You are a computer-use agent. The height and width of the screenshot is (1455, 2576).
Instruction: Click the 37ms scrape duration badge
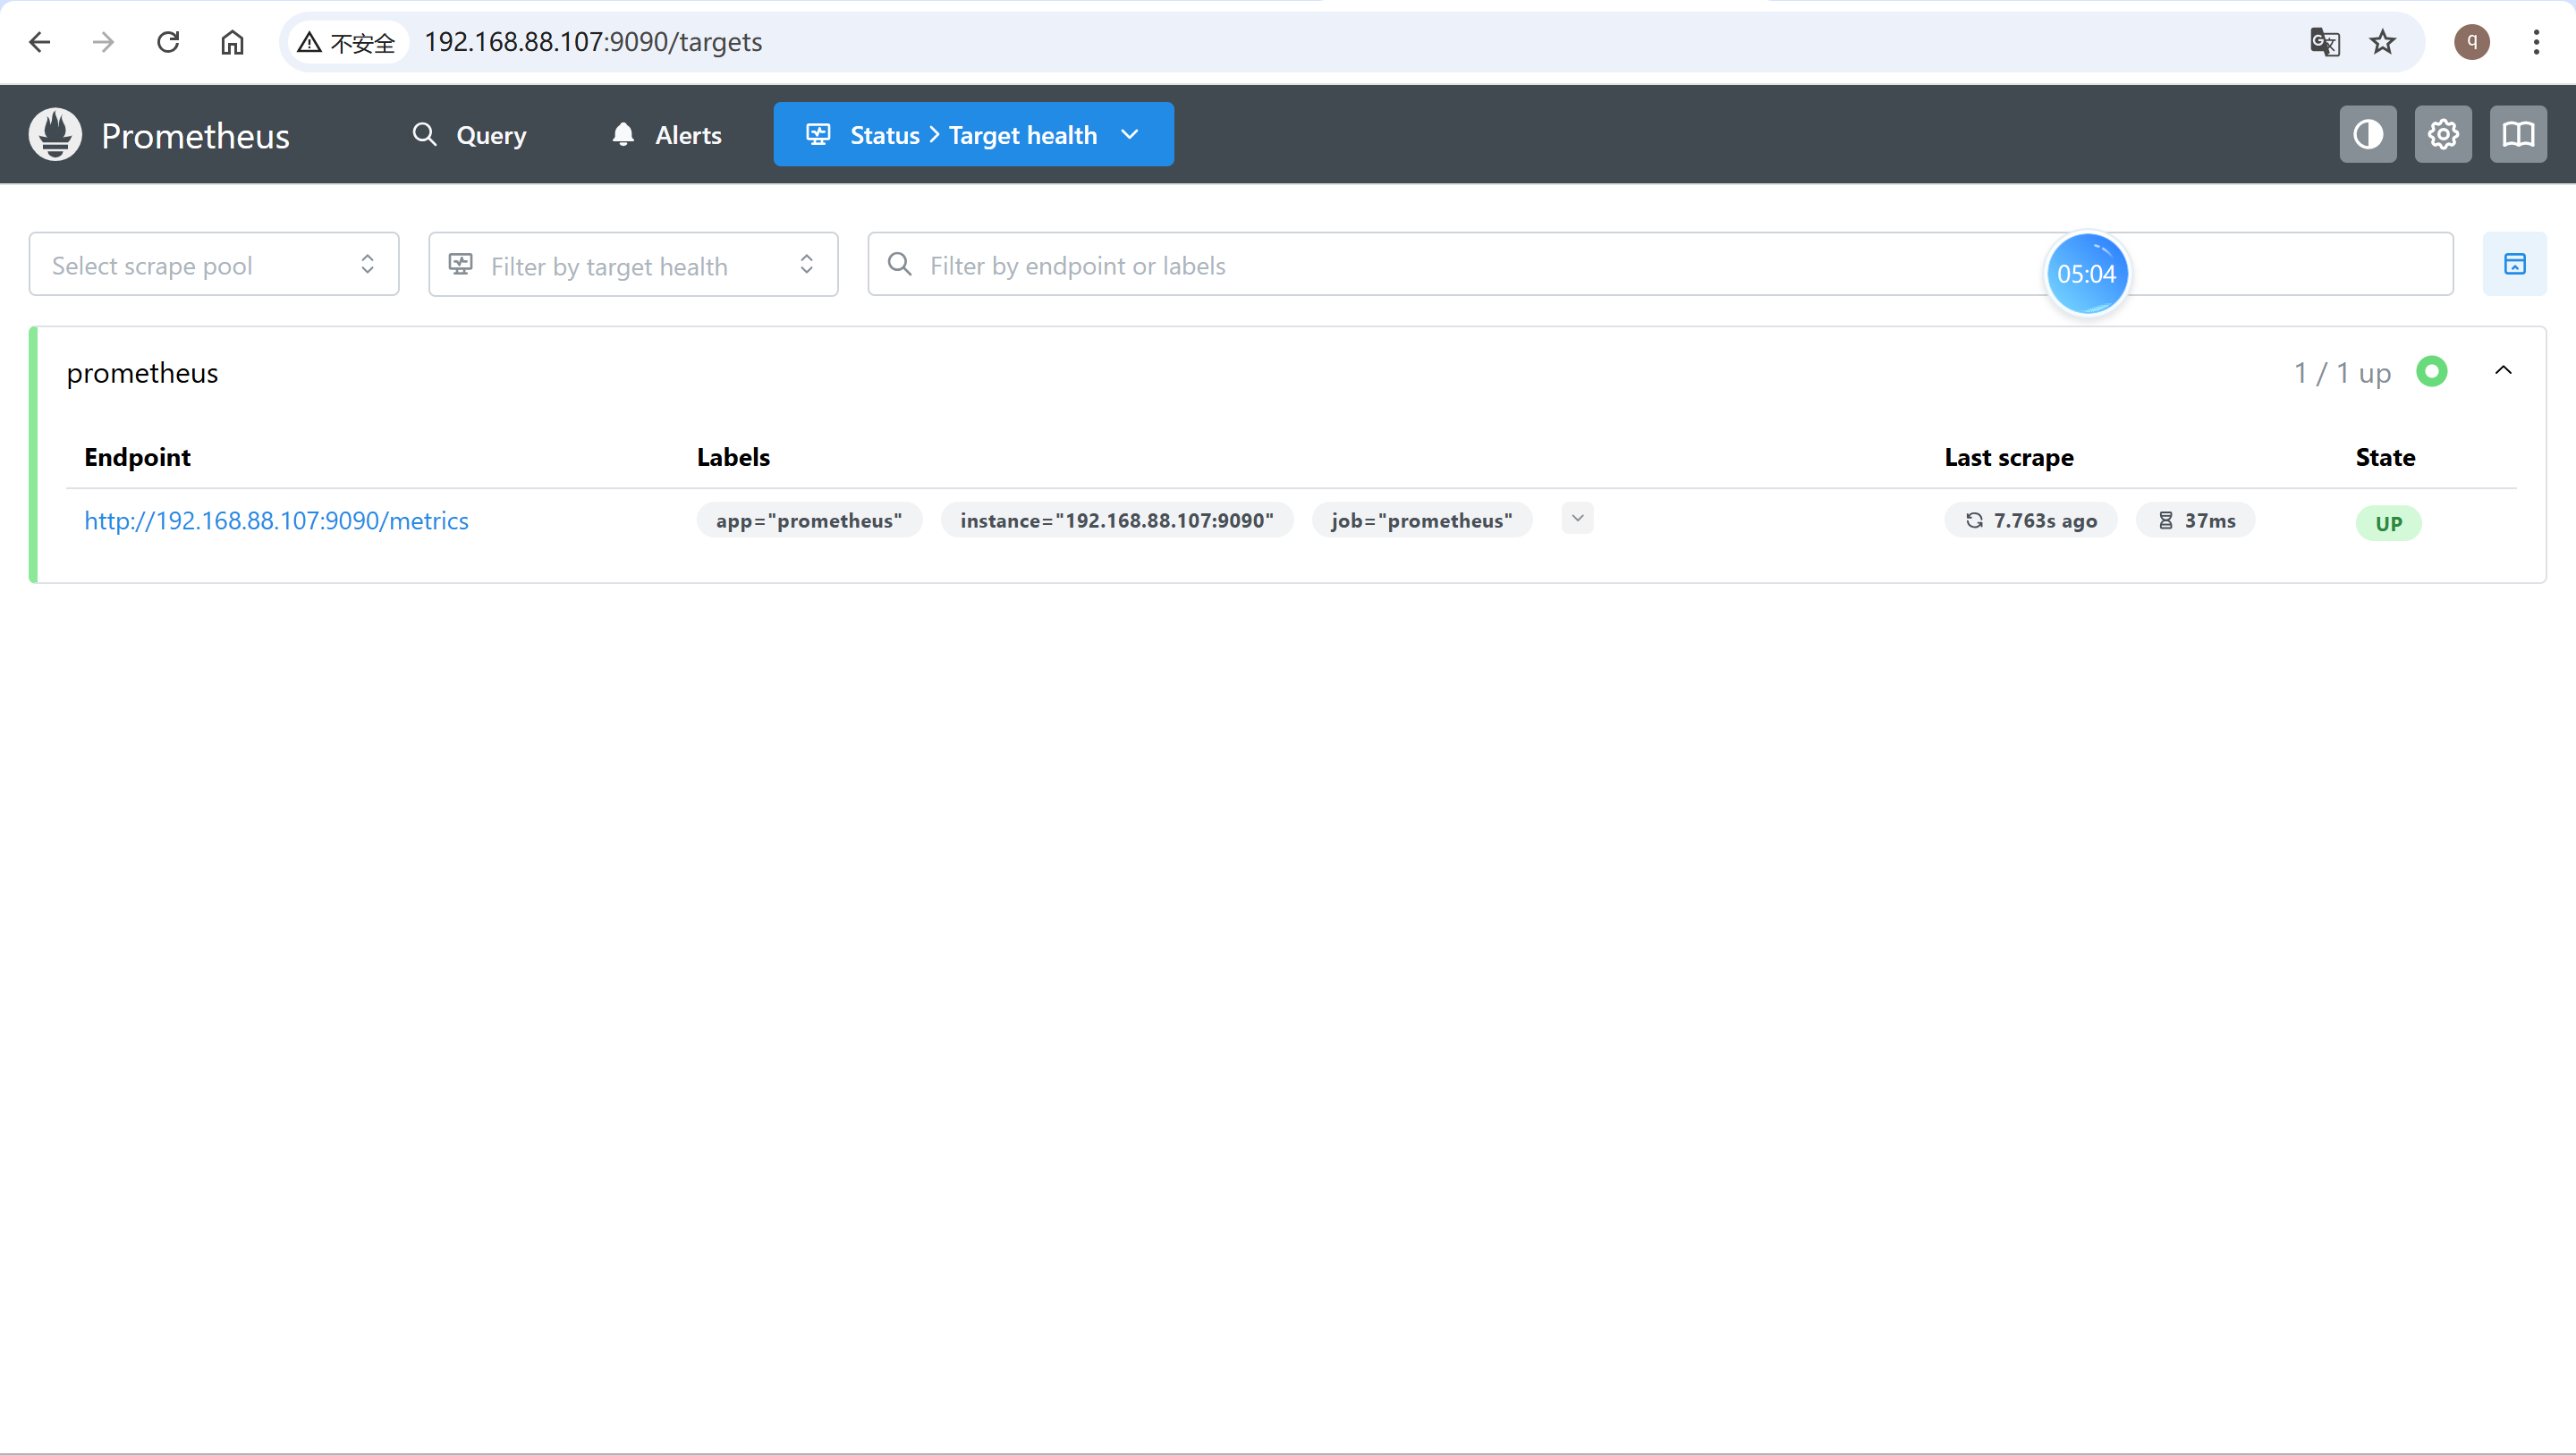point(2196,520)
